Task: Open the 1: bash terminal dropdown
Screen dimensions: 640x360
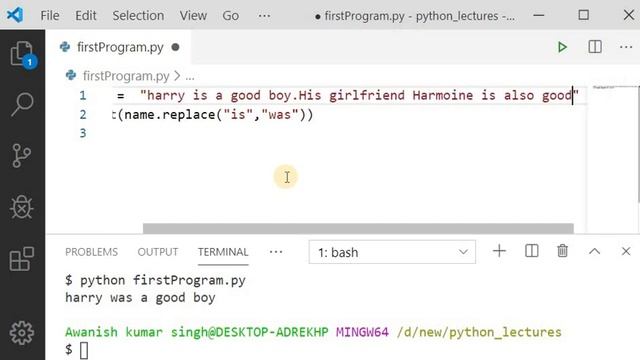Action: pos(392,252)
